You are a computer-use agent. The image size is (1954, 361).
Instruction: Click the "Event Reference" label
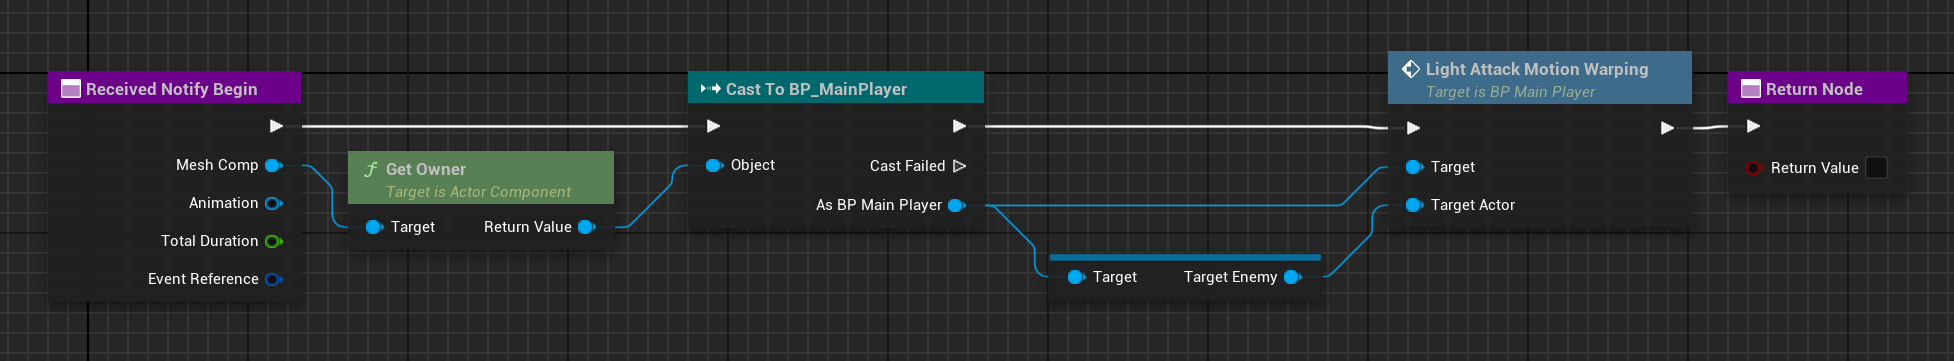(203, 279)
